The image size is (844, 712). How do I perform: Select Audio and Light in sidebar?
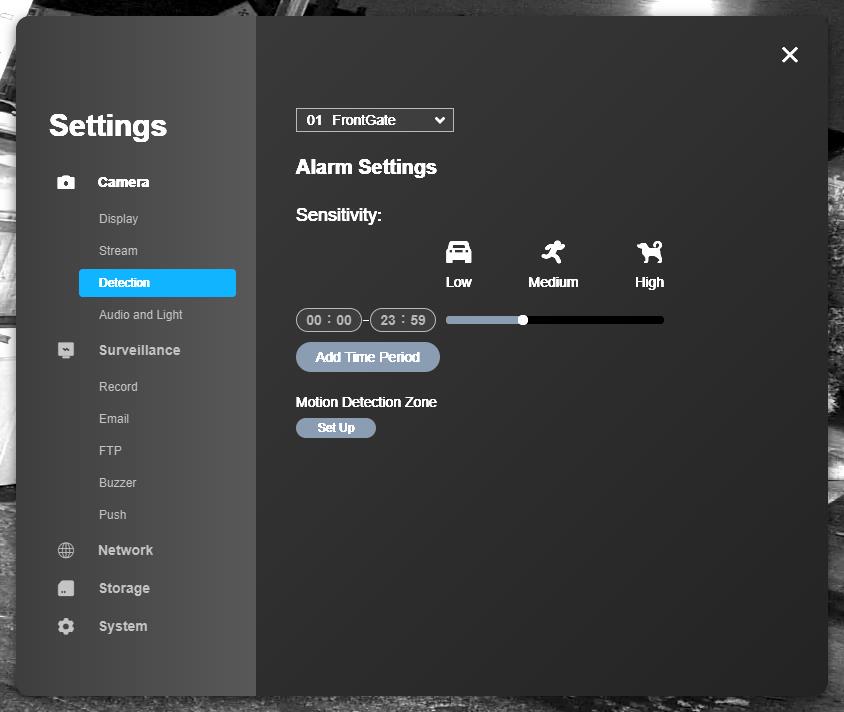(141, 315)
